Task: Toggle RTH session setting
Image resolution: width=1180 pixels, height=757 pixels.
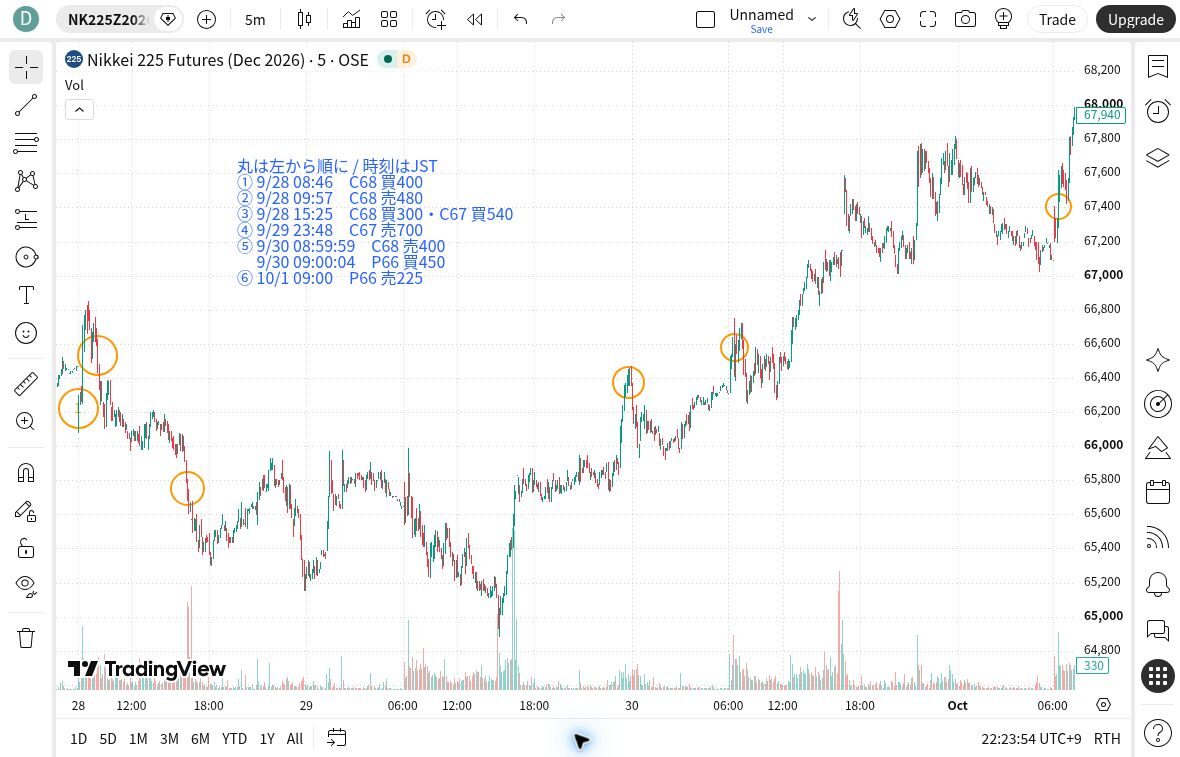Action: click(1107, 739)
